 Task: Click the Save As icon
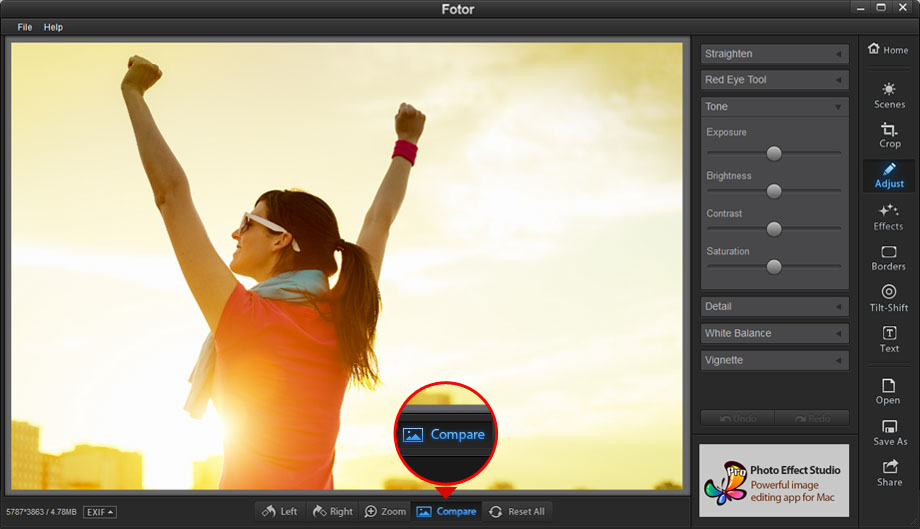pyautogui.click(x=889, y=432)
